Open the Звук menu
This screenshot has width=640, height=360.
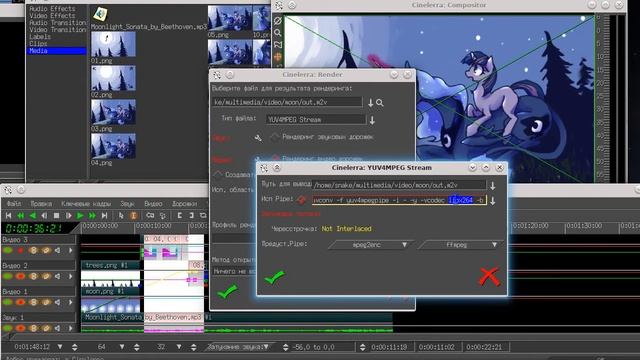click(127, 203)
